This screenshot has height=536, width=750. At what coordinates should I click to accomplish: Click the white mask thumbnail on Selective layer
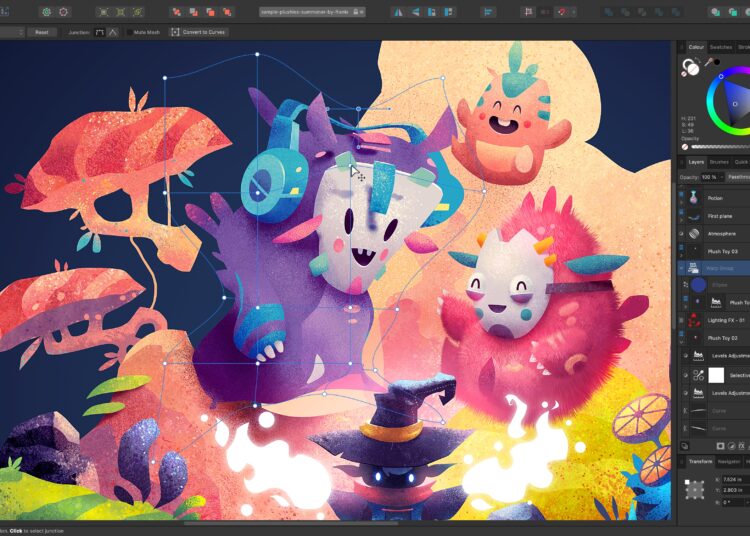point(716,375)
